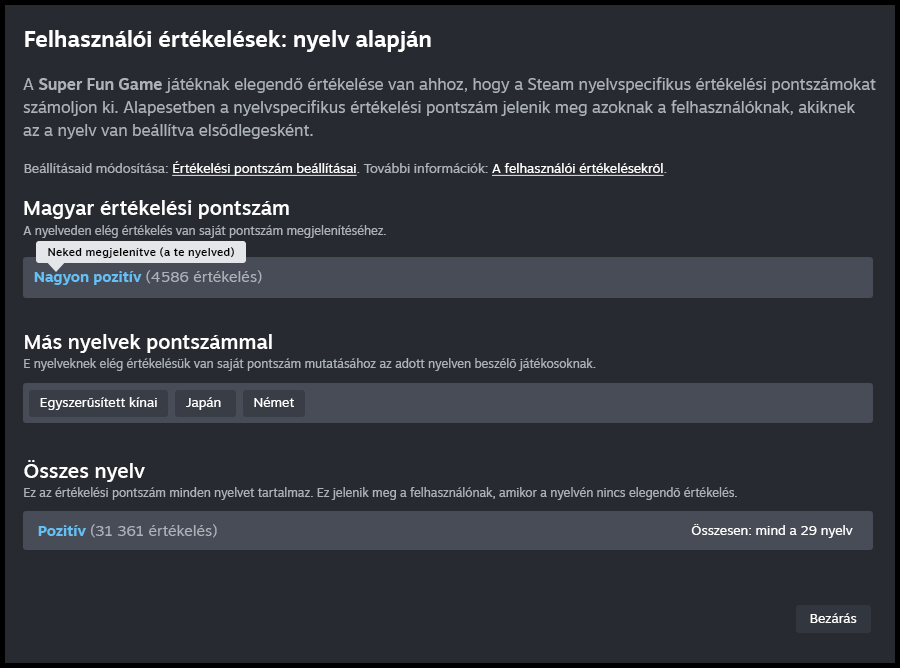Image resolution: width=900 pixels, height=668 pixels.
Task: Click the Neked megjelenítve tooltip
Action: 140,251
